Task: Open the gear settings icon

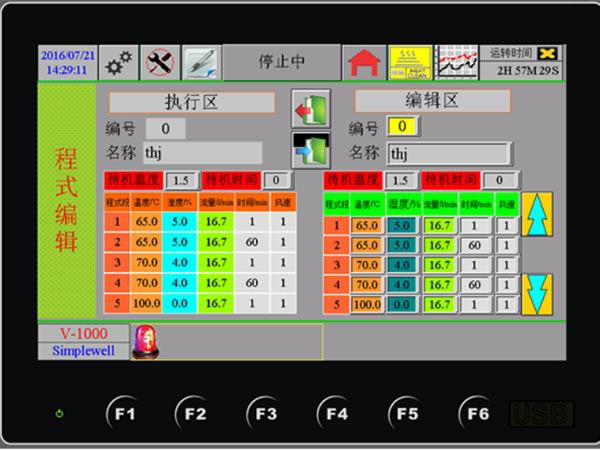Action: point(120,63)
